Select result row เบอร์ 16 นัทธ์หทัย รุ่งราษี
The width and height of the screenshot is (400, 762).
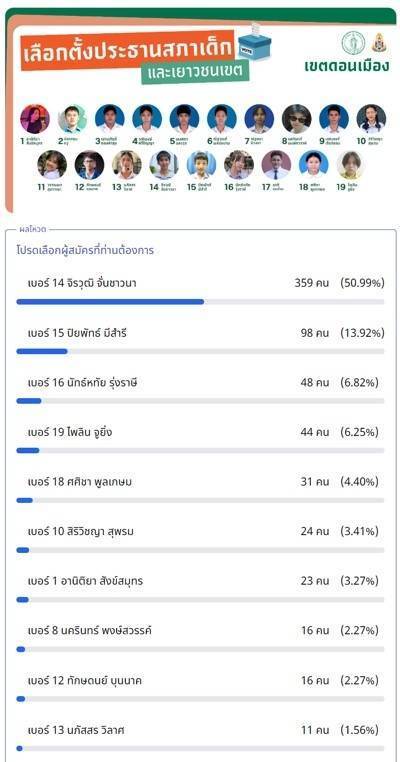pyautogui.click(x=200, y=390)
